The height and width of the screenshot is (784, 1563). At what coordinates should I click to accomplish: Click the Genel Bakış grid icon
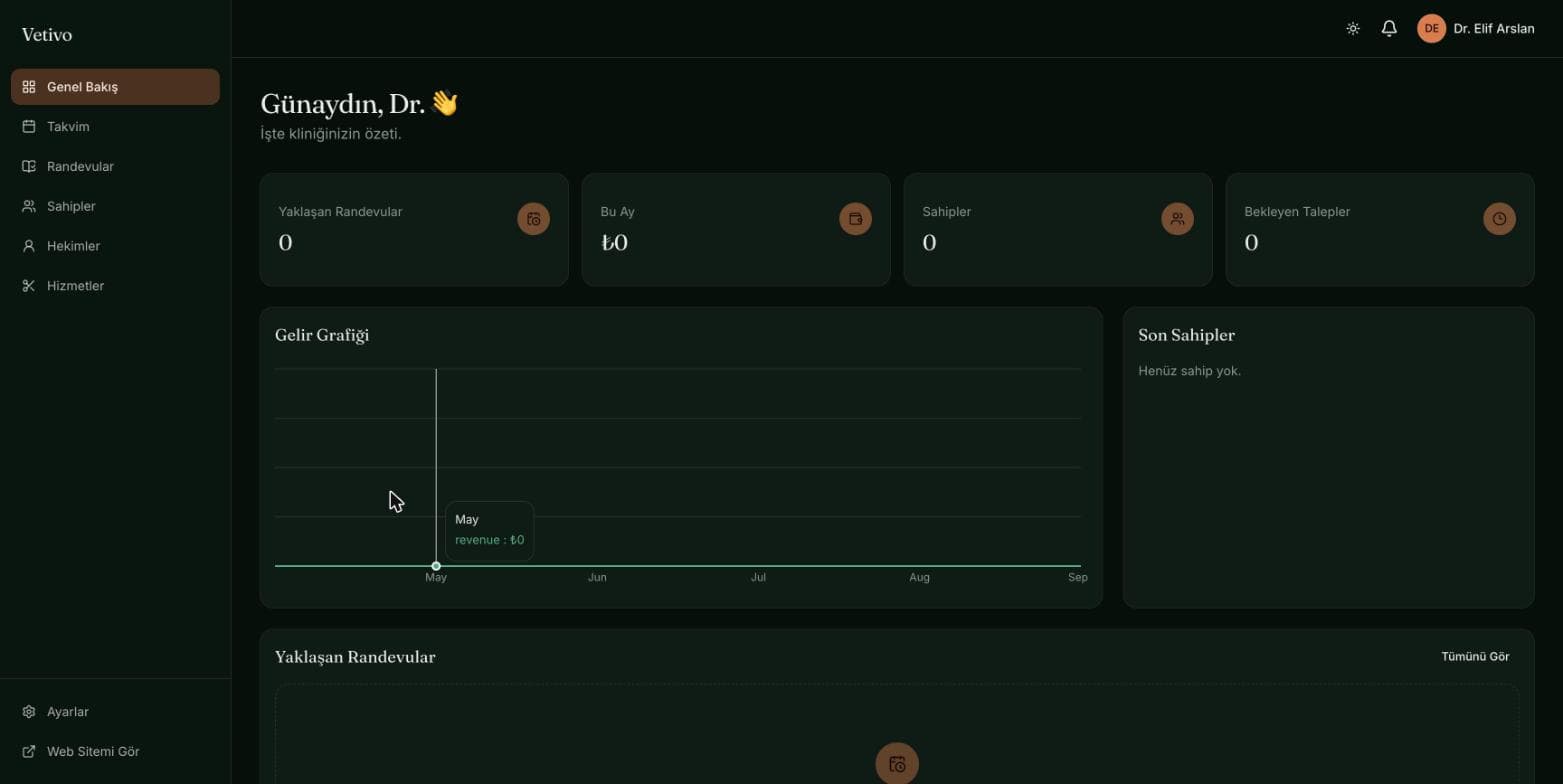click(x=29, y=87)
